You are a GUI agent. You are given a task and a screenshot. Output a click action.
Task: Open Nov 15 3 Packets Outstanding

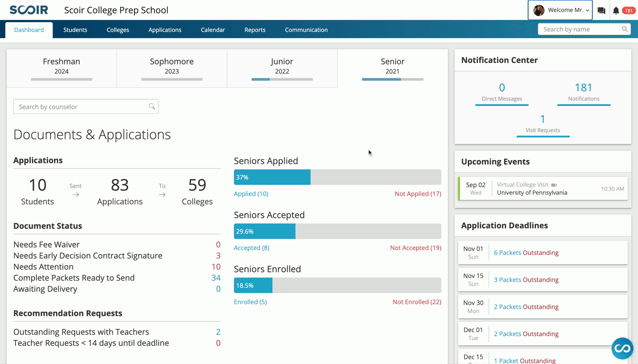tap(543, 279)
